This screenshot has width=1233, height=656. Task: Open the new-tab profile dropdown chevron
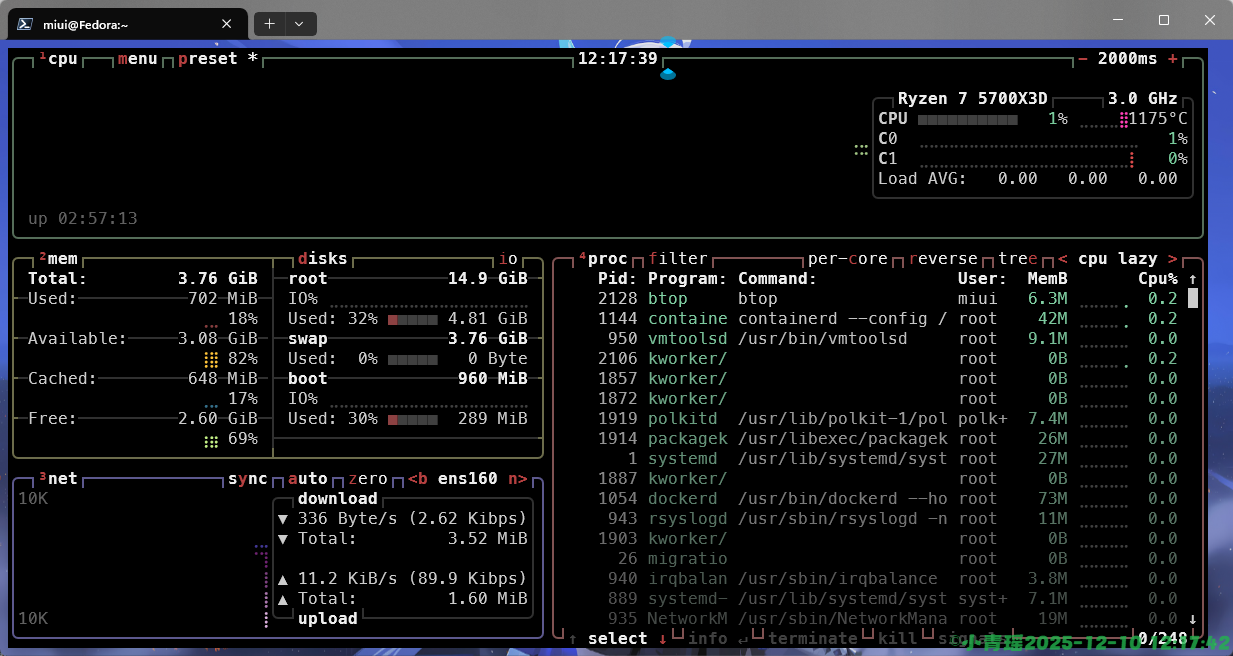299,24
